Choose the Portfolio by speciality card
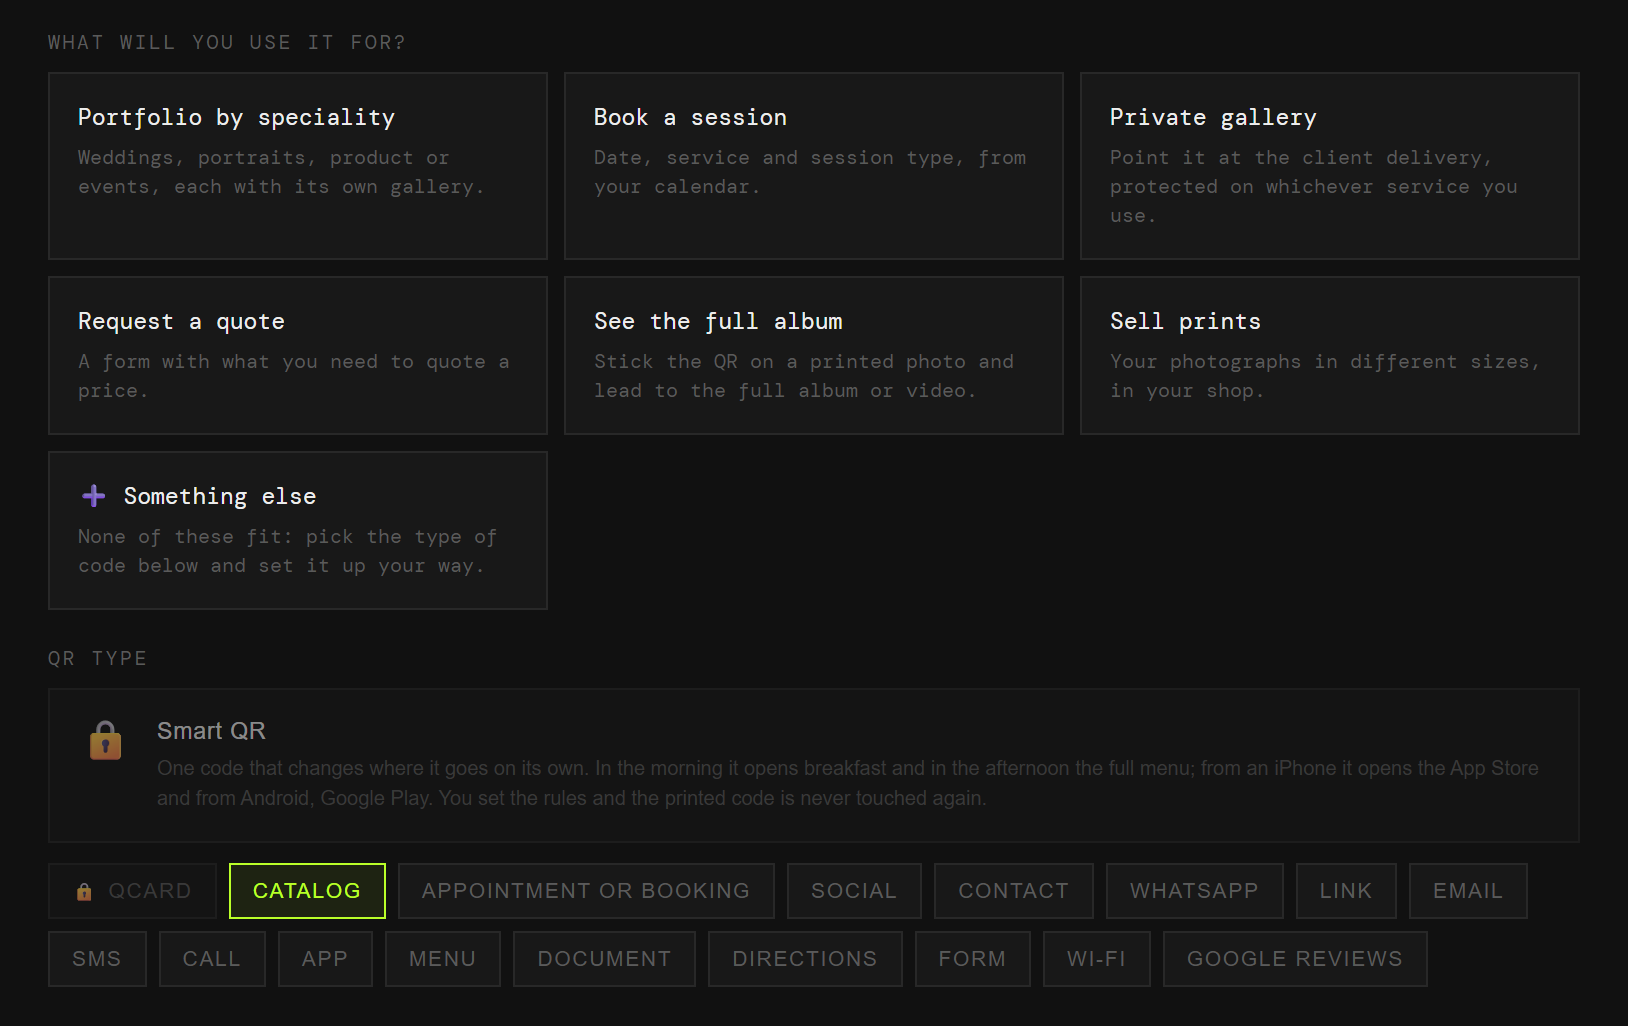The image size is (1628, 1026). tap(298, 166)
